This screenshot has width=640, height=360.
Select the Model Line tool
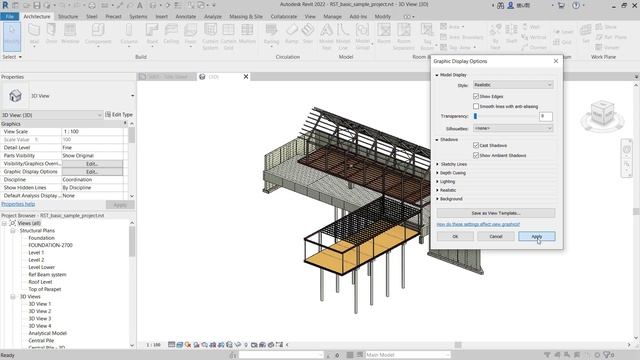[343, 36]
